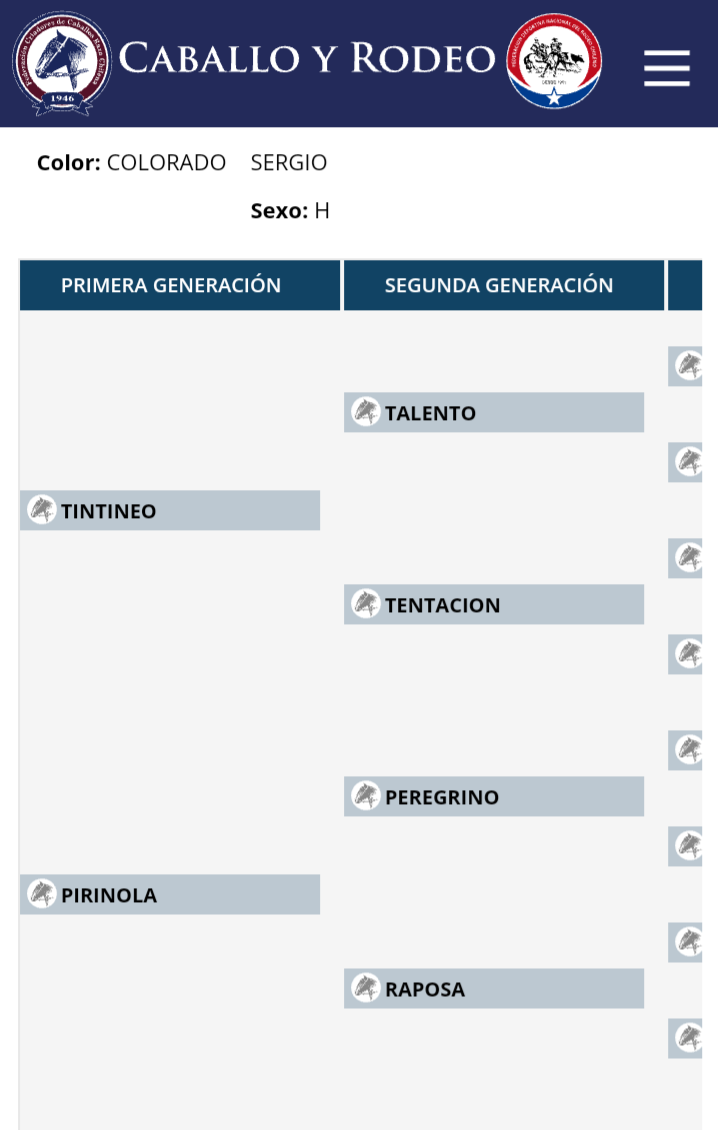Viewport: 718px width, 1130px height.
Task: Select the topmost third-generation horse entry
Action: pyautogui.click(x=686, y=366)
